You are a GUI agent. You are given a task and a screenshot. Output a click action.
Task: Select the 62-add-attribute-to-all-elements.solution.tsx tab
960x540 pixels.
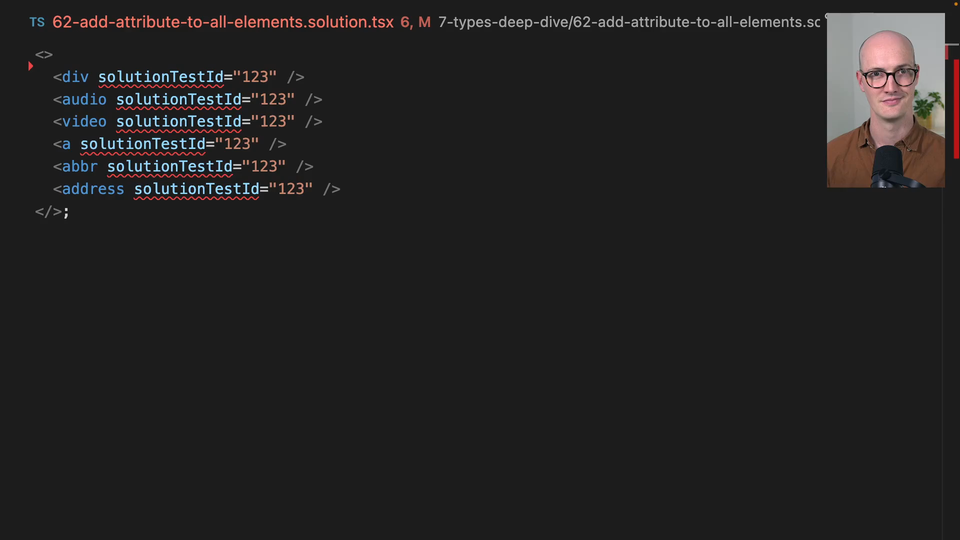[223, 22]
